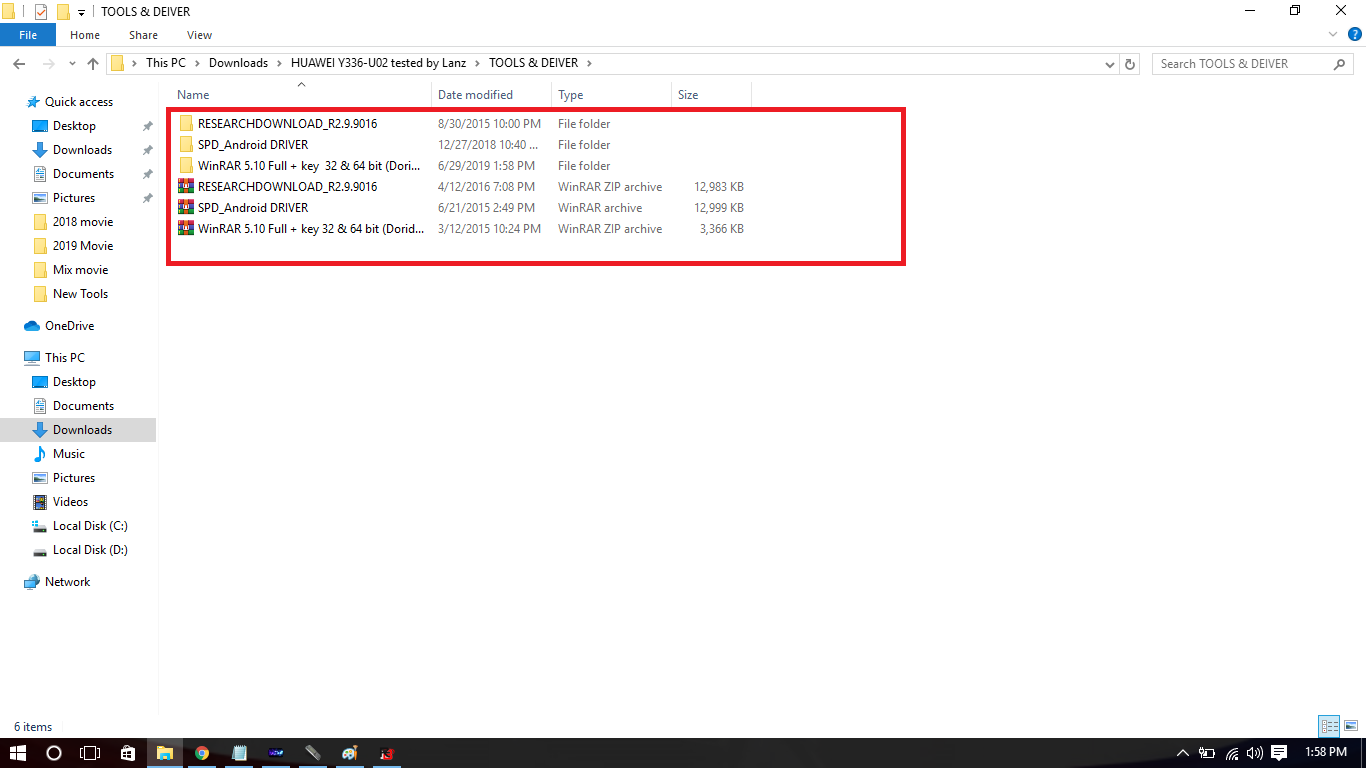Open Music library in the navigation pane
Screen dimensions: 1366x768
[x=68, y=454]
